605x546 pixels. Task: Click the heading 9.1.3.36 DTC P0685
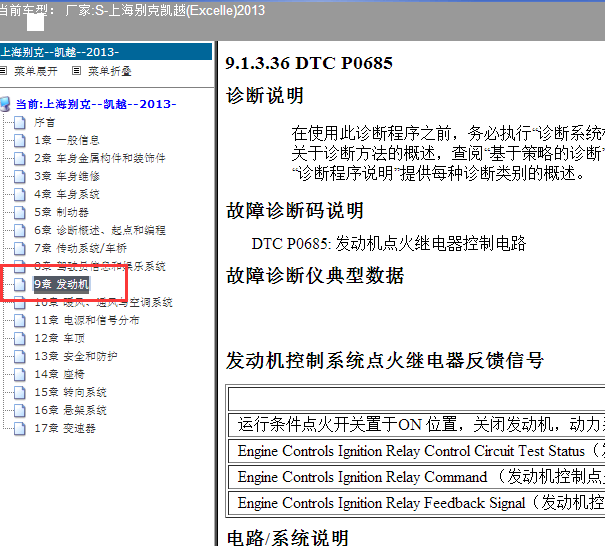pyautogui.click(x=309, y=63)
